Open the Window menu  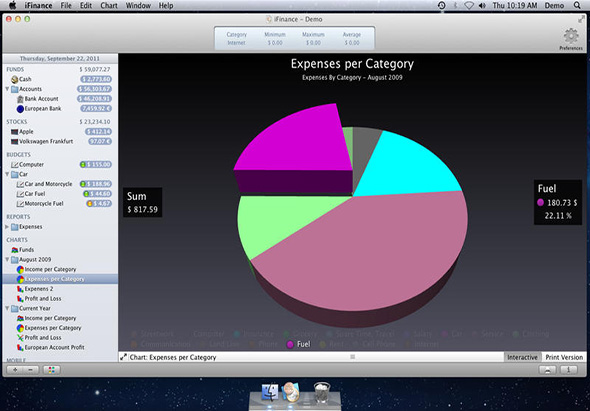point(138,6)
